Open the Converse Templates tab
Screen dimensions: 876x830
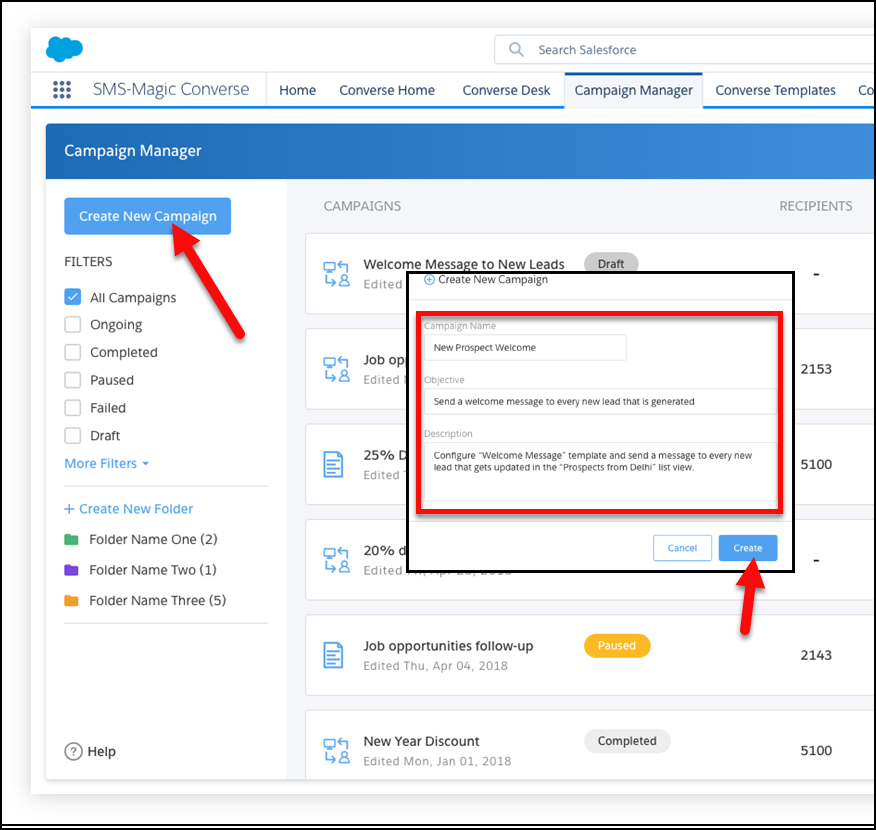click(775, 90)
